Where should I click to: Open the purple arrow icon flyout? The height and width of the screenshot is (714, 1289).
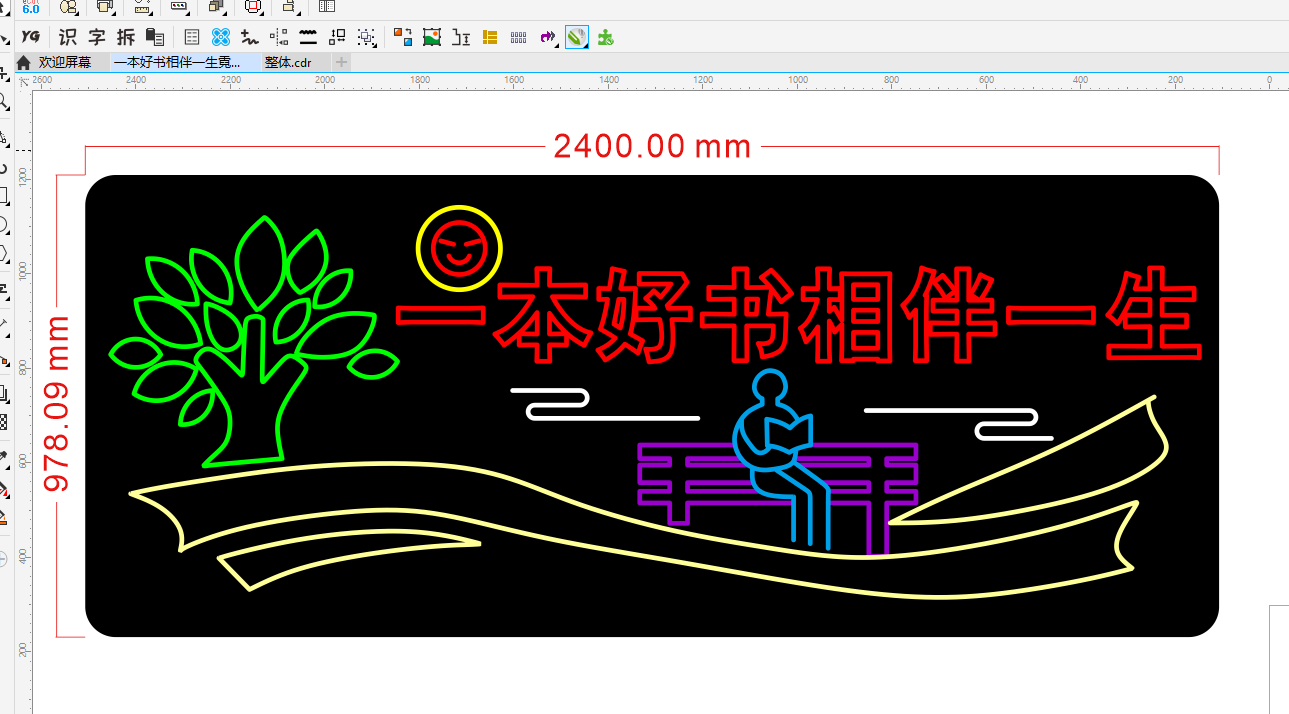tap(547, 37)
